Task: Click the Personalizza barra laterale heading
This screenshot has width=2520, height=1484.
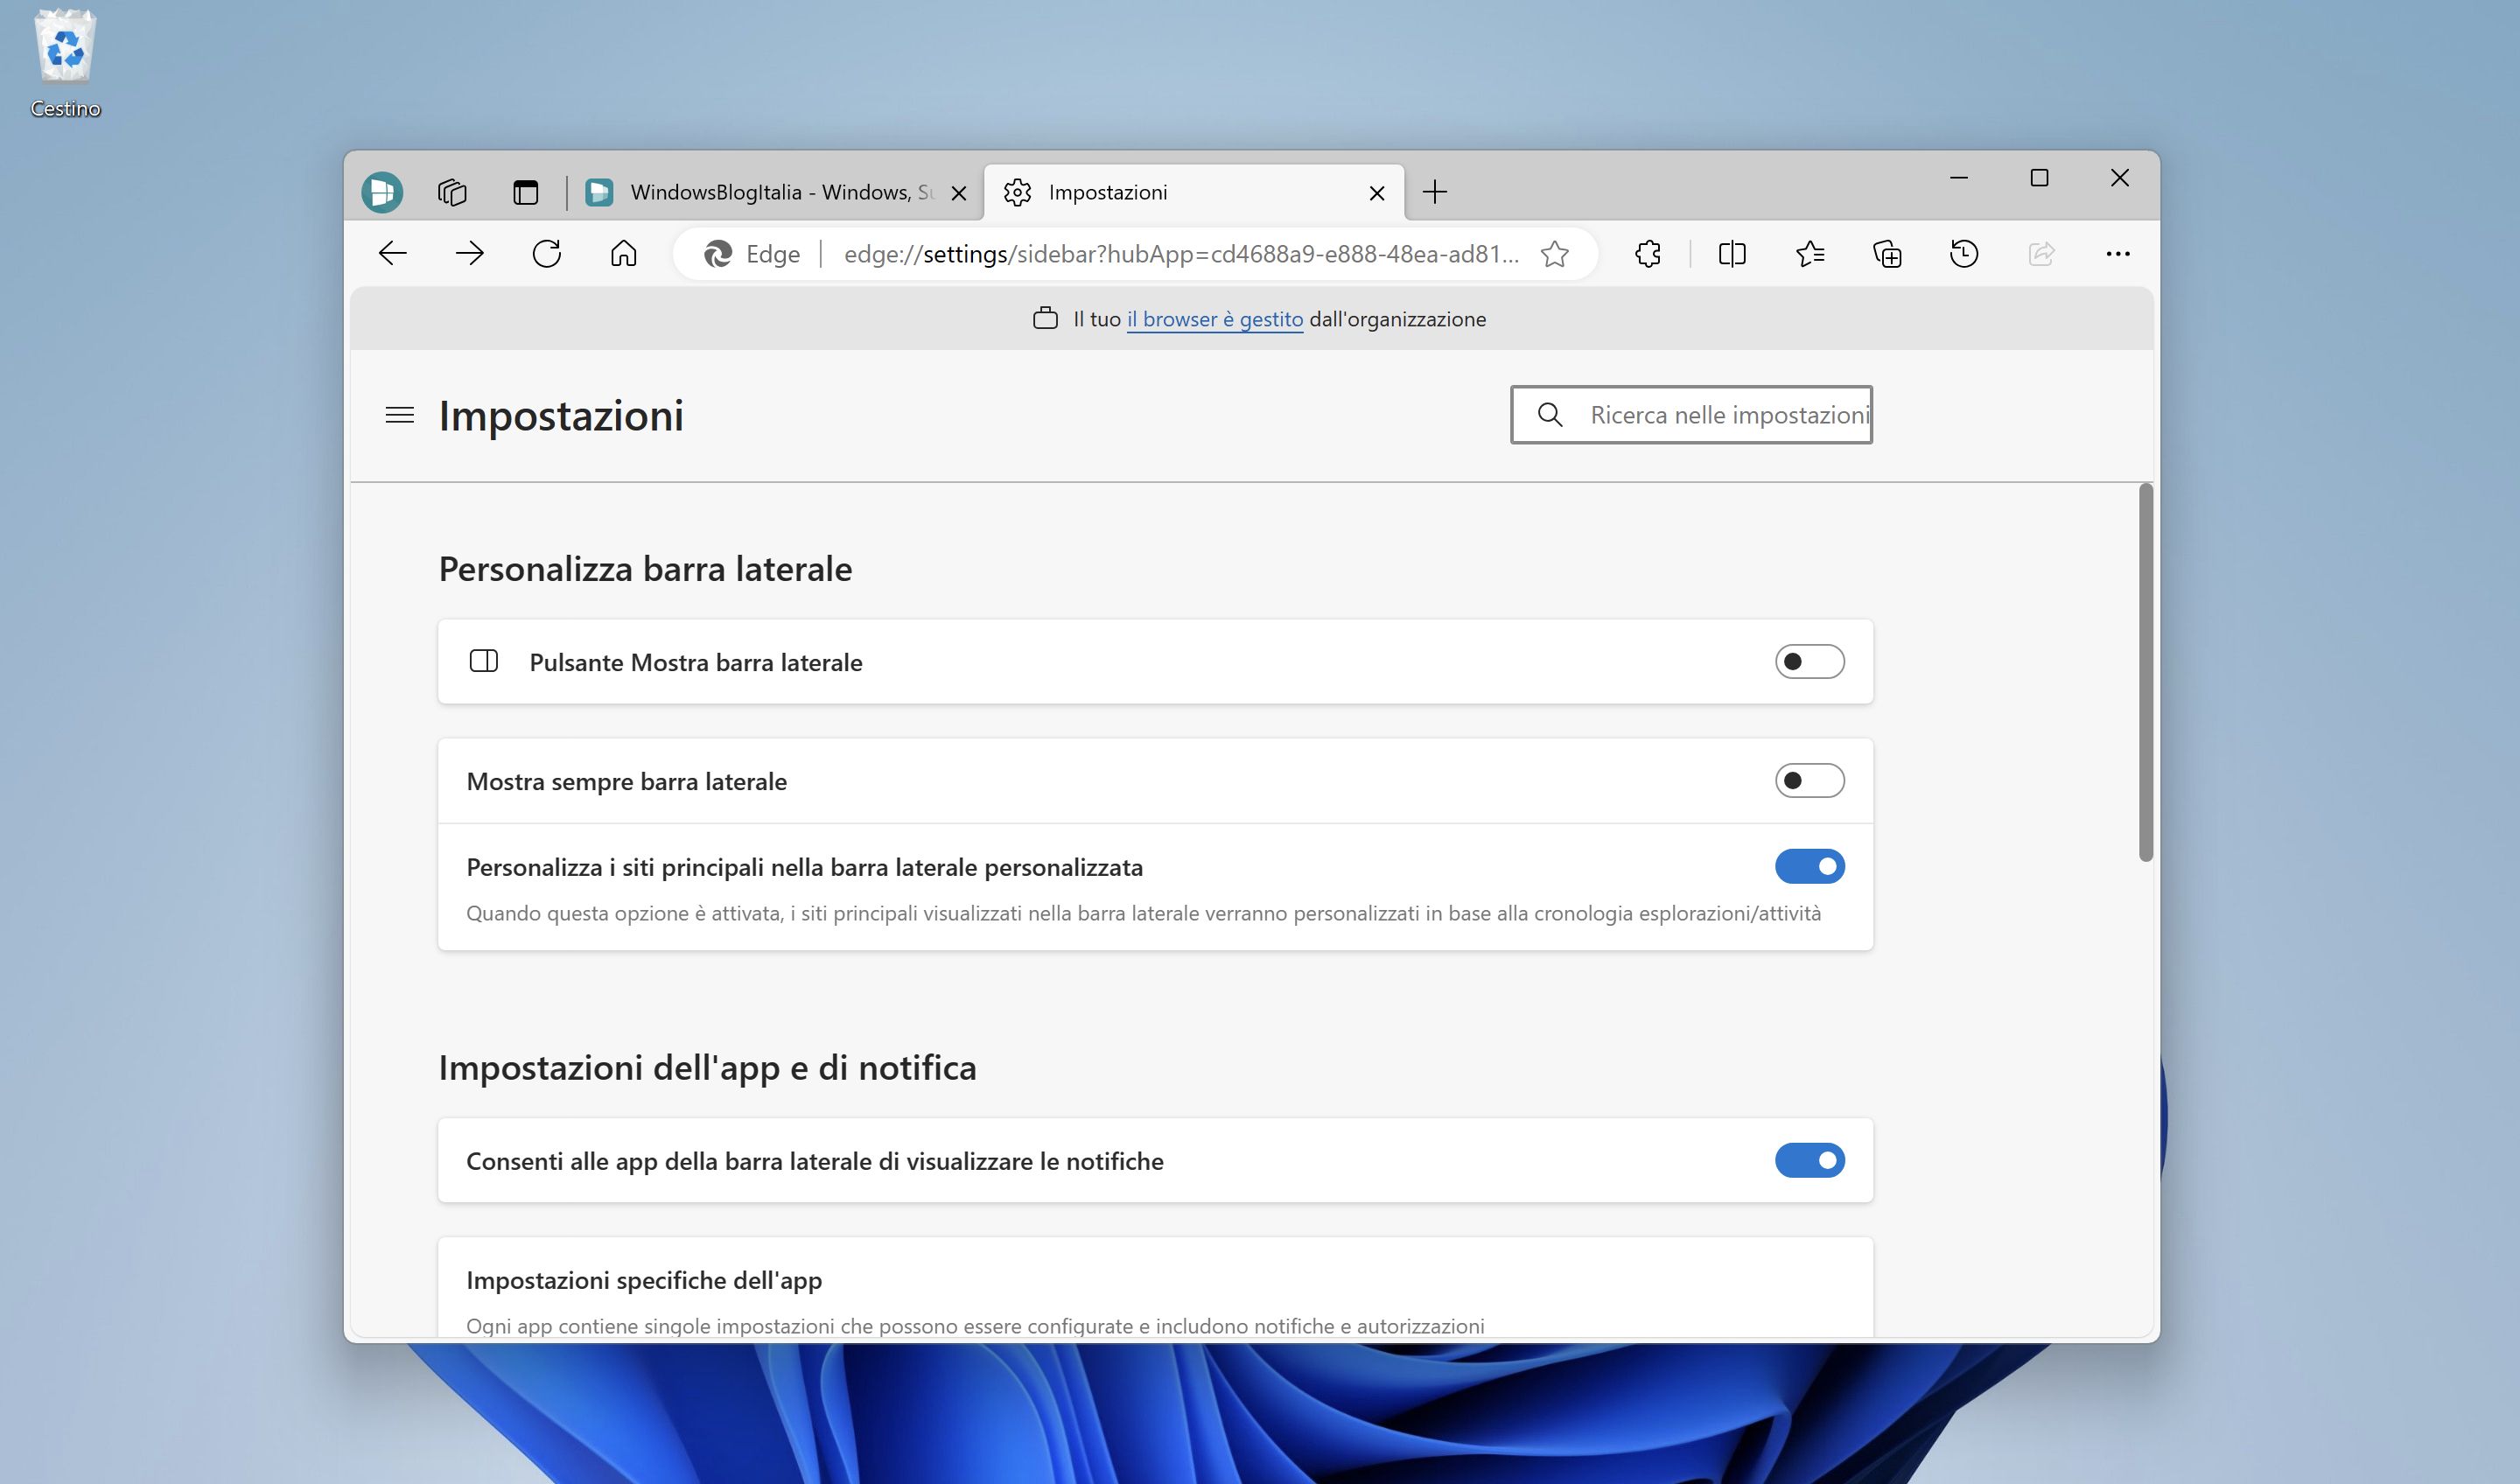Action: pos(646,569)
